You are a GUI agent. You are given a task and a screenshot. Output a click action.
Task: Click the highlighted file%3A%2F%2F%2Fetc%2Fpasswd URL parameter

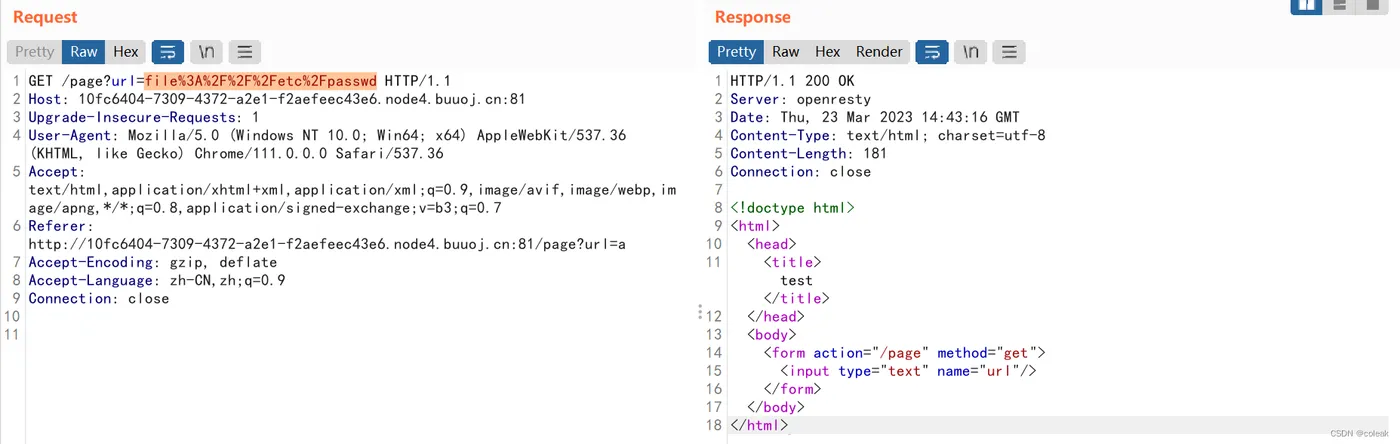(x=261, y=81)
